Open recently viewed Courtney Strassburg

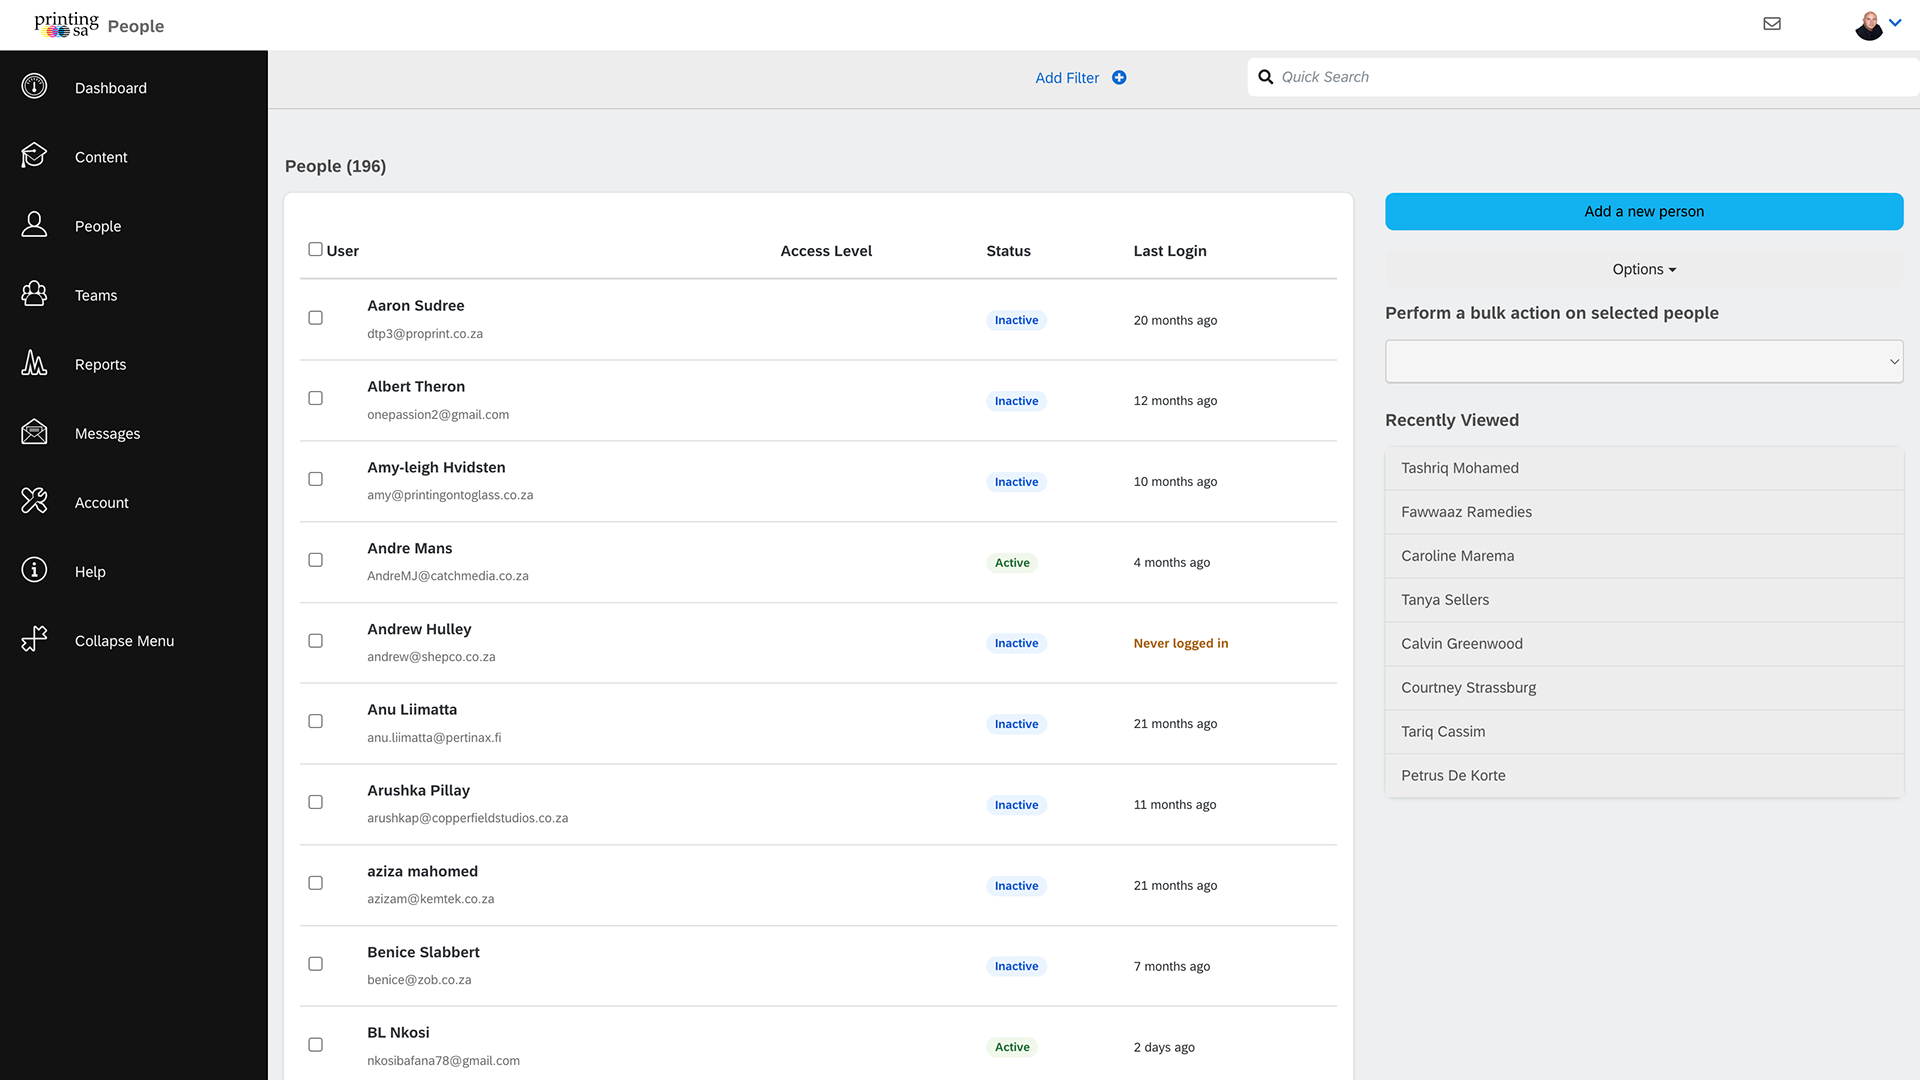click(x=1644, y=688)
